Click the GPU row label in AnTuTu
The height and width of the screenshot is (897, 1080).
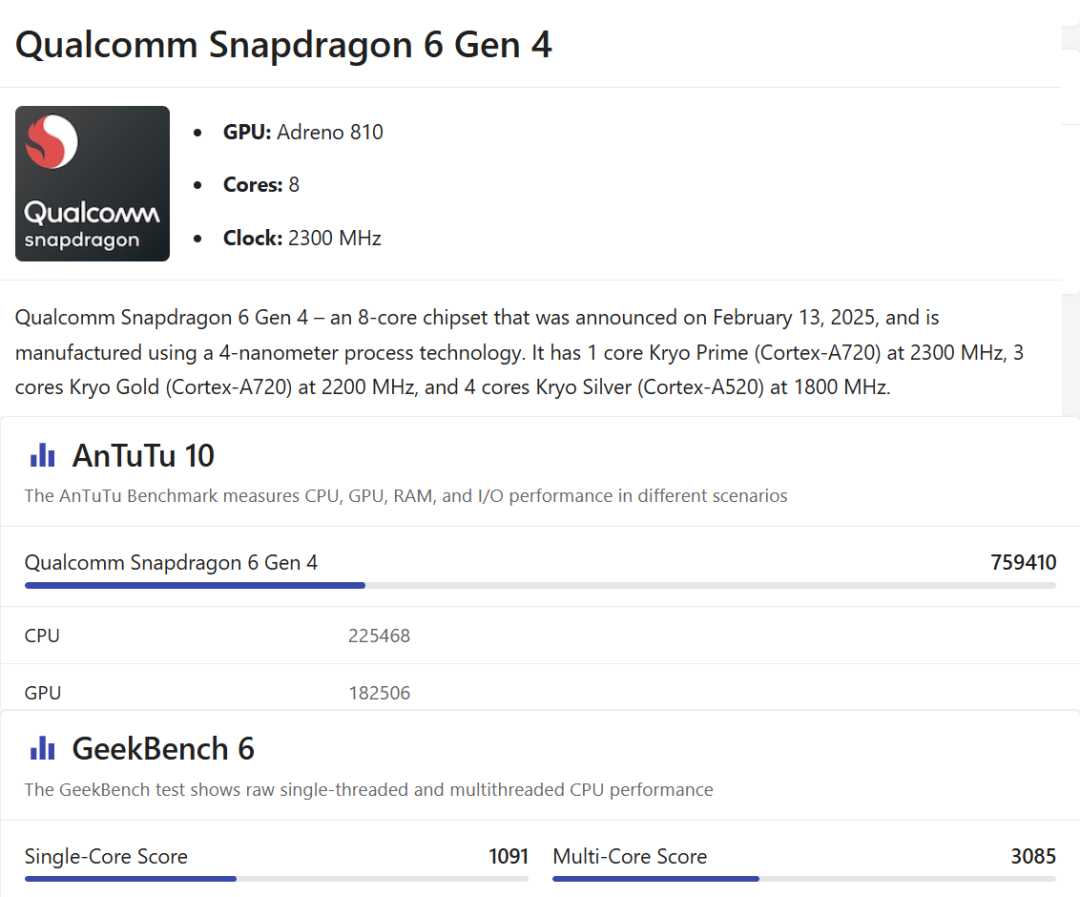pos(43,692)
